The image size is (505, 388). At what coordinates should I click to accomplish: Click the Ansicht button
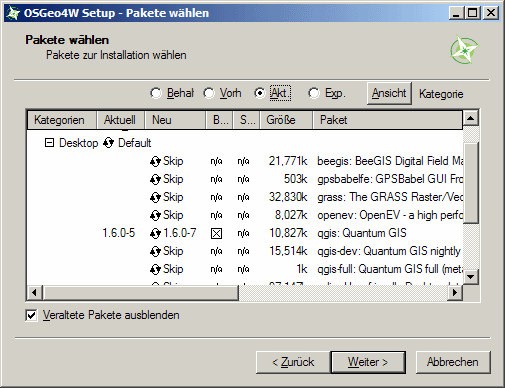[389, 93]
